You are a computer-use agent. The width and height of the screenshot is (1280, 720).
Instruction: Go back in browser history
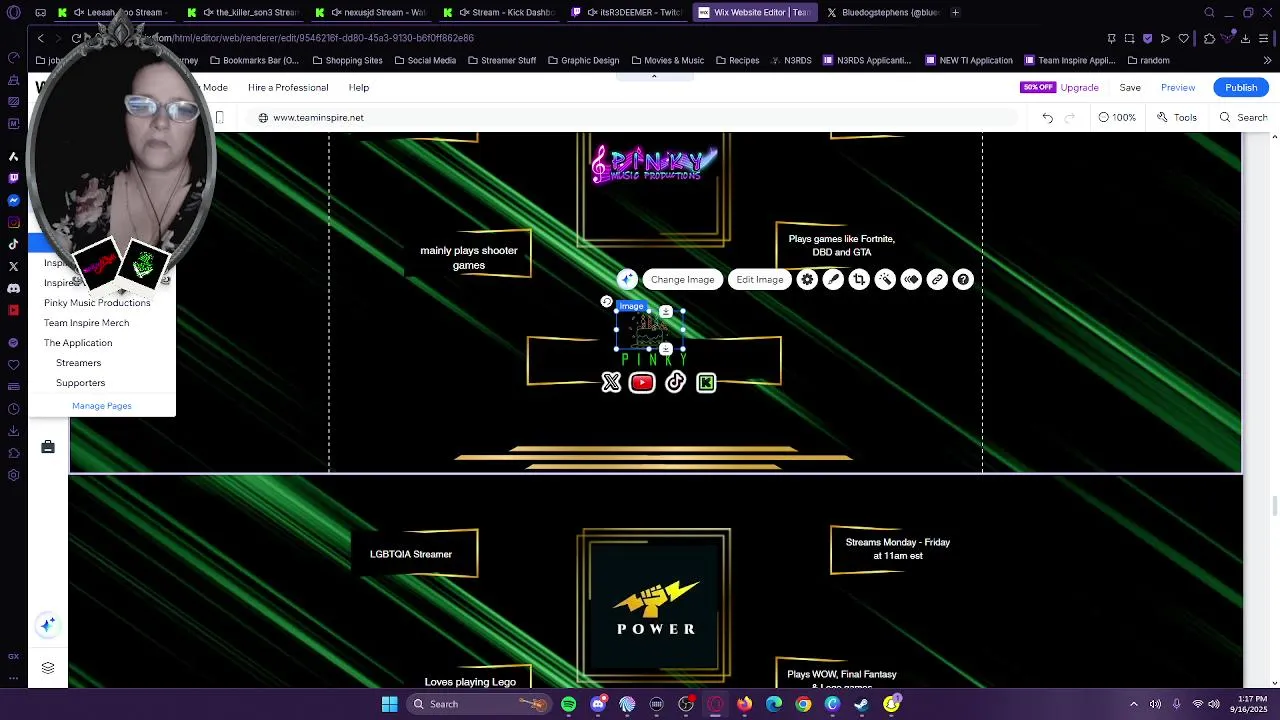pos(40,38)
